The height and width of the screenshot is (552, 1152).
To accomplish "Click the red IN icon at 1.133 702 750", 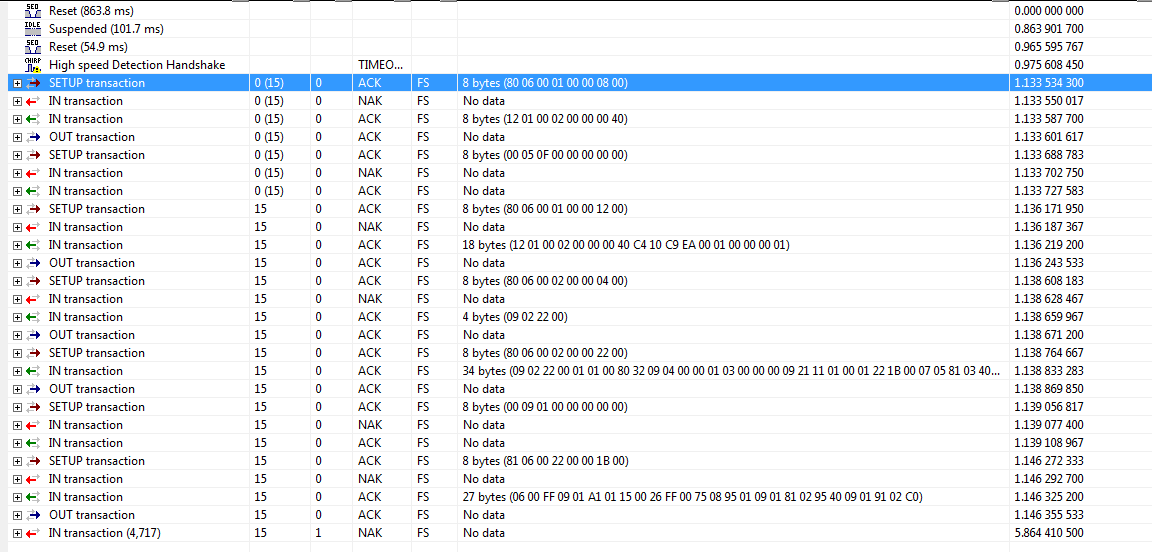I will 34,173.
